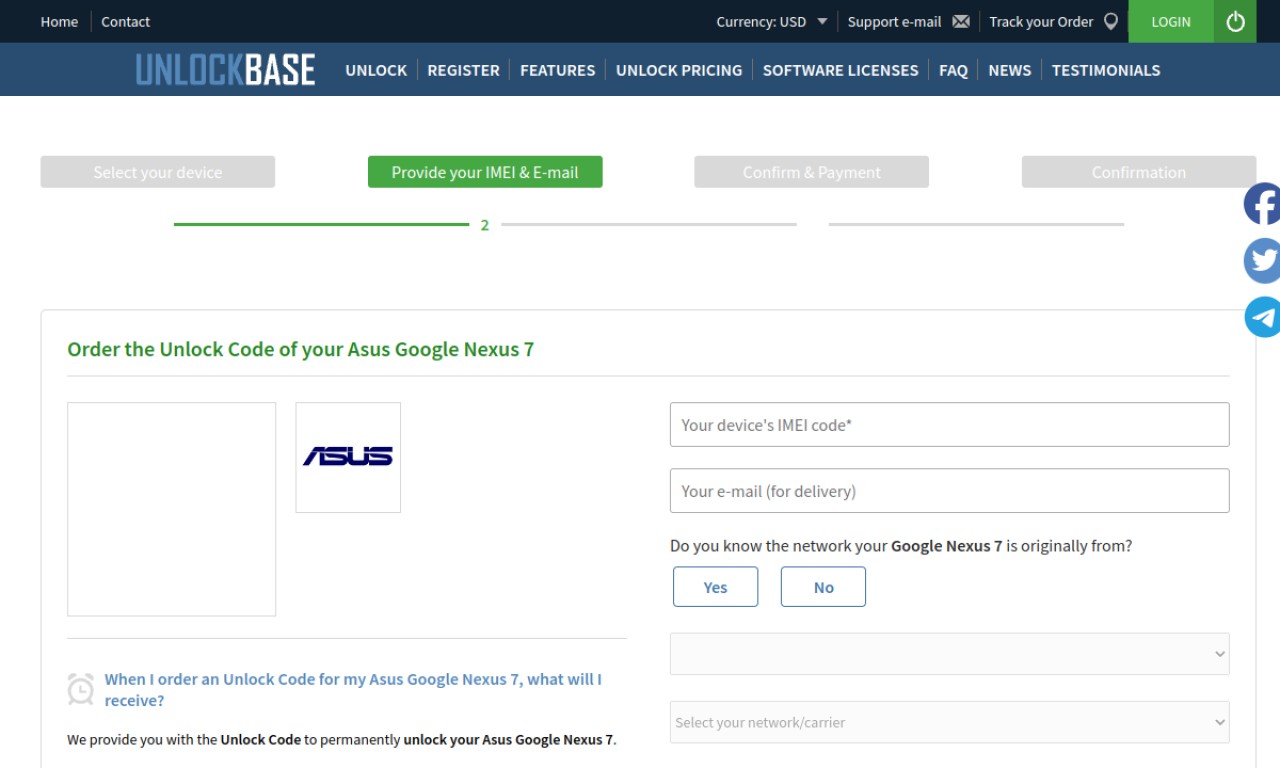The height and width of the screenshot is (768, 1280).
Task: Click the "what will I receive?" question heading
Action: coord(353,690)
